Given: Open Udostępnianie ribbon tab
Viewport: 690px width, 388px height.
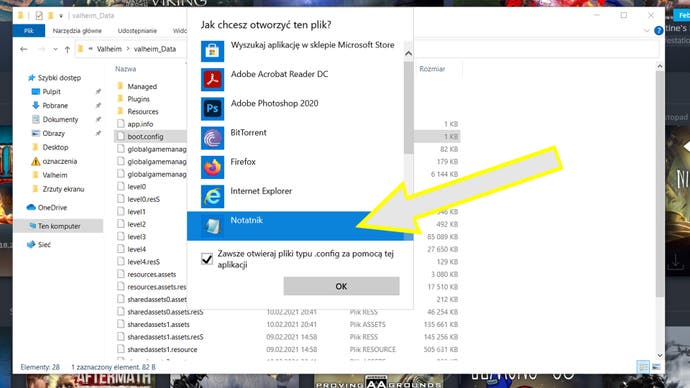Looking at the screenshot, I should tap(137, 31).
